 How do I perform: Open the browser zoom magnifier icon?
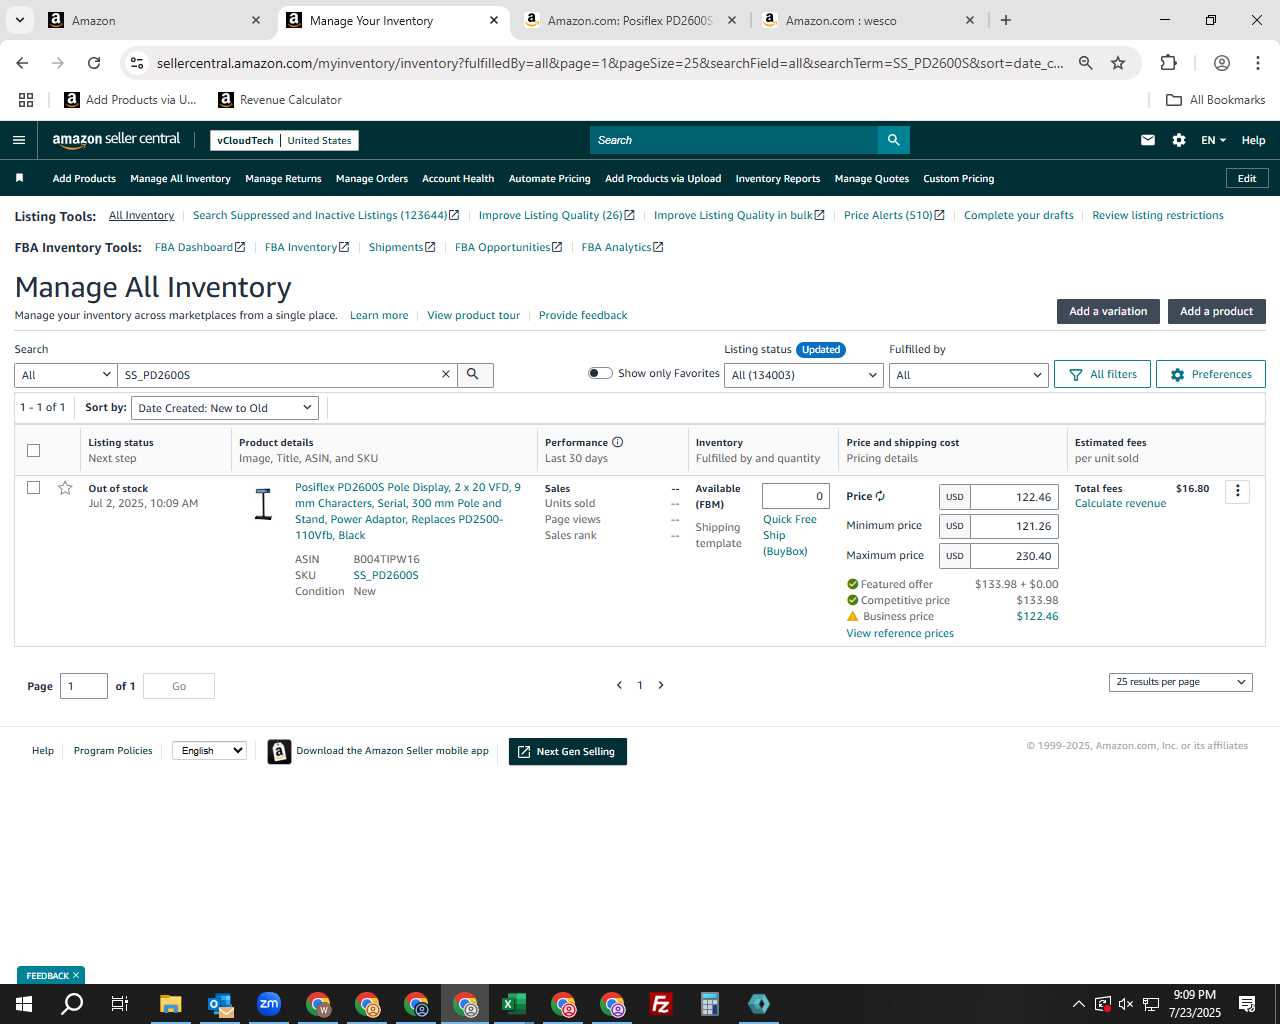tap(1085, 63)
